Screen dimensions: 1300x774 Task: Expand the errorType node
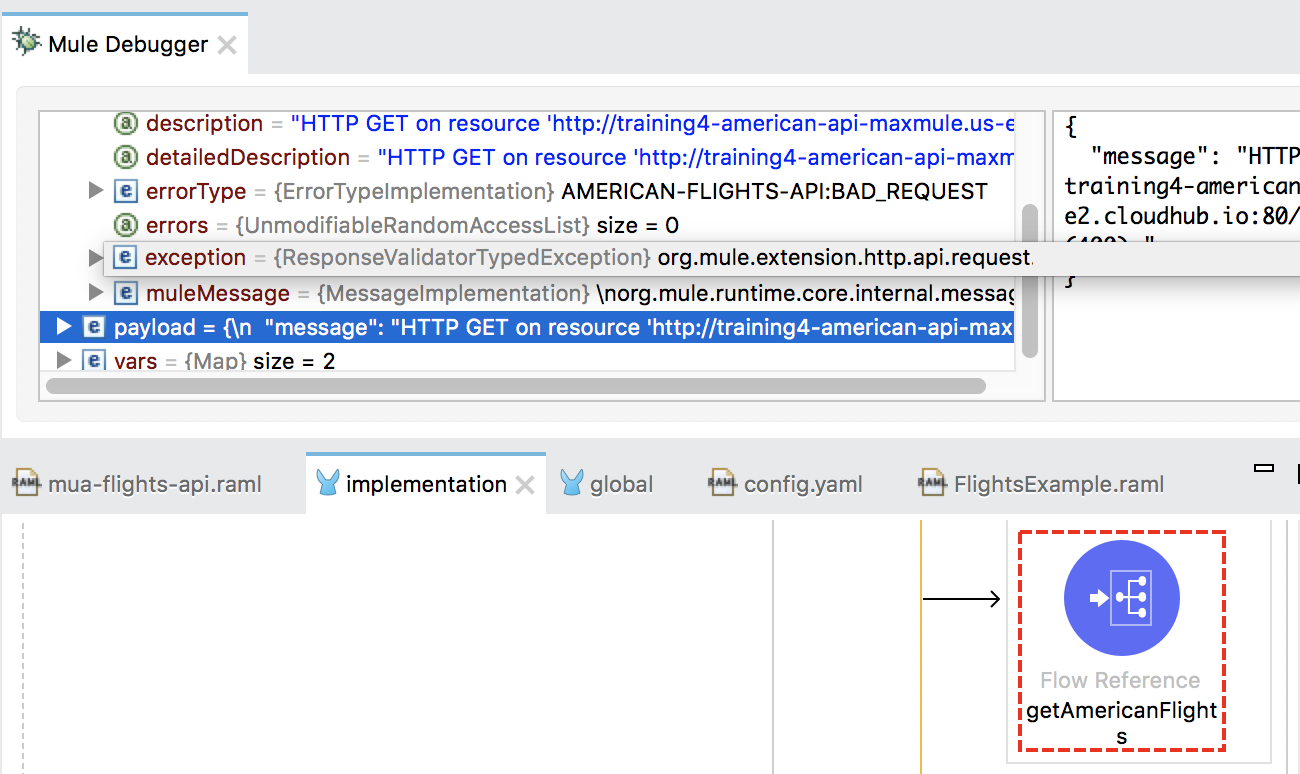click(x=96, y=190)
